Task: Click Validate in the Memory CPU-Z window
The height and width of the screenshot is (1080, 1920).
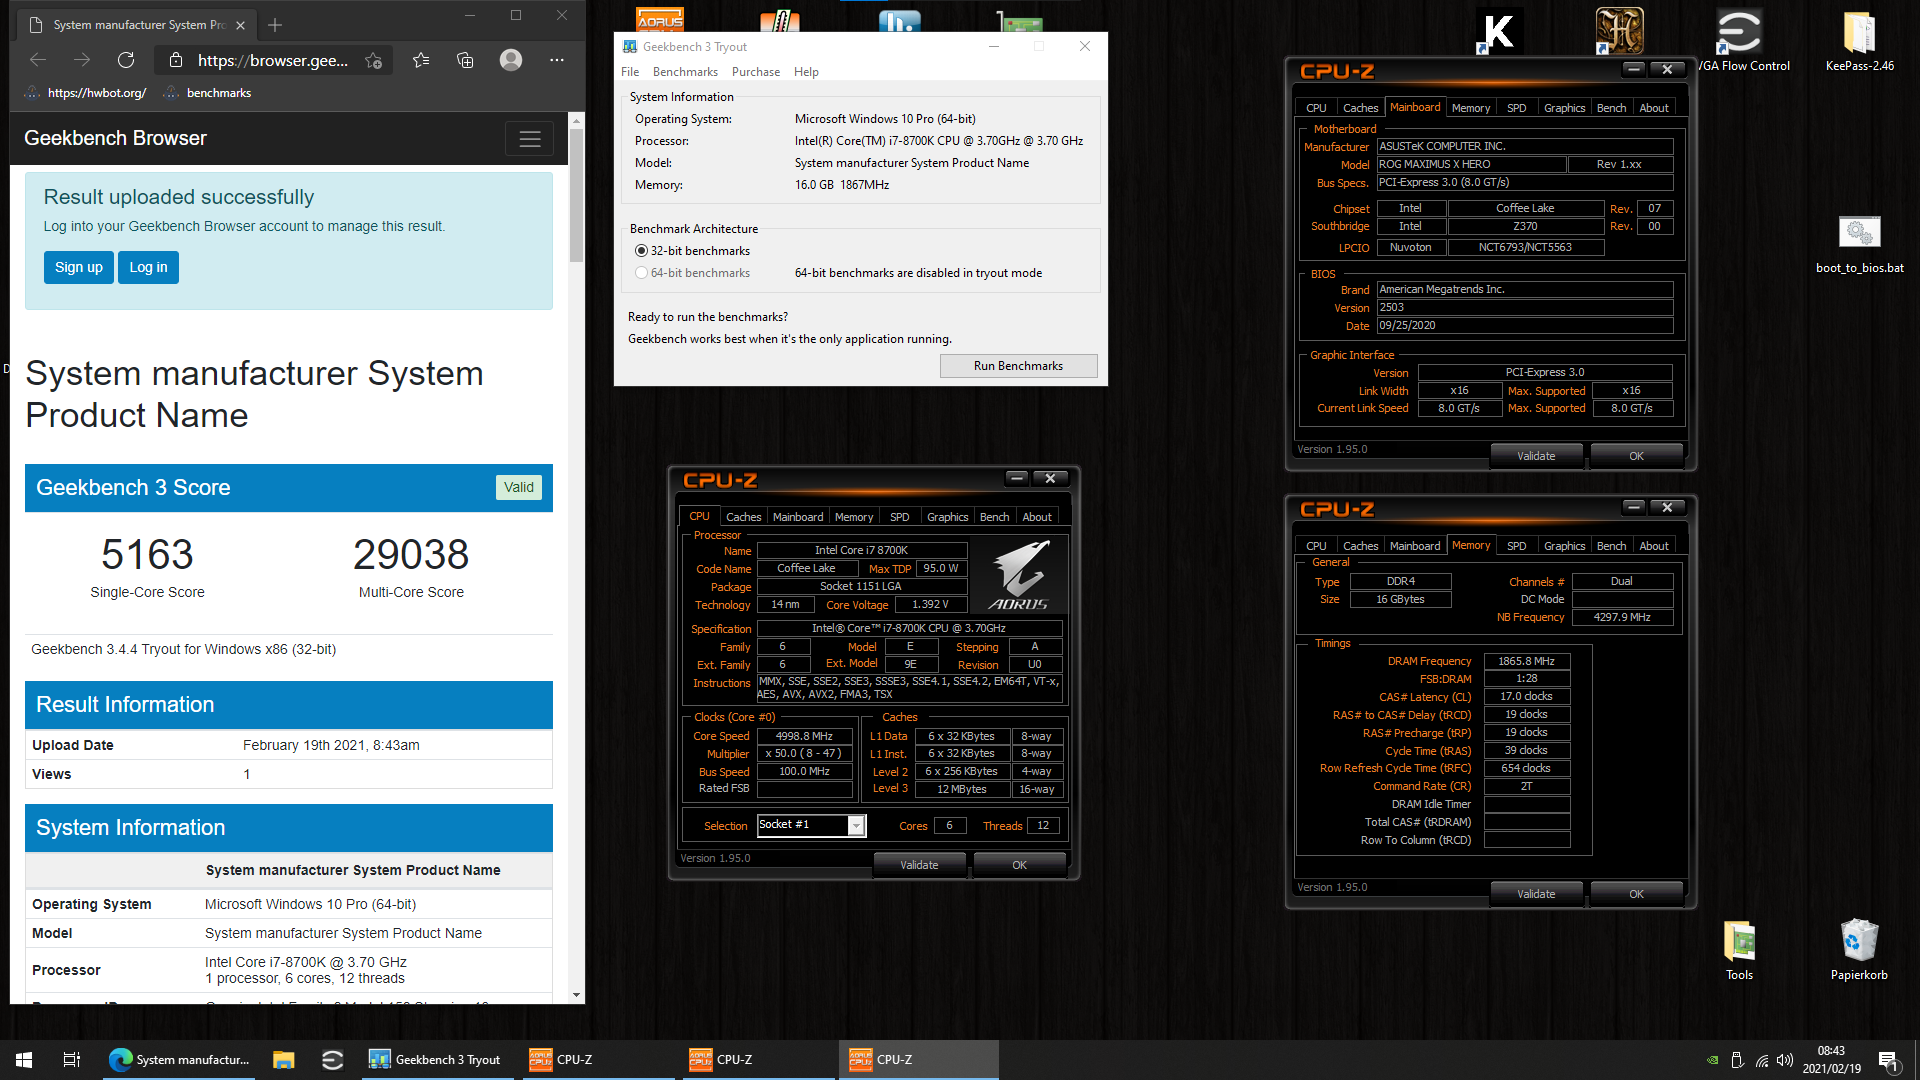Action: (x=1536, y=894)
